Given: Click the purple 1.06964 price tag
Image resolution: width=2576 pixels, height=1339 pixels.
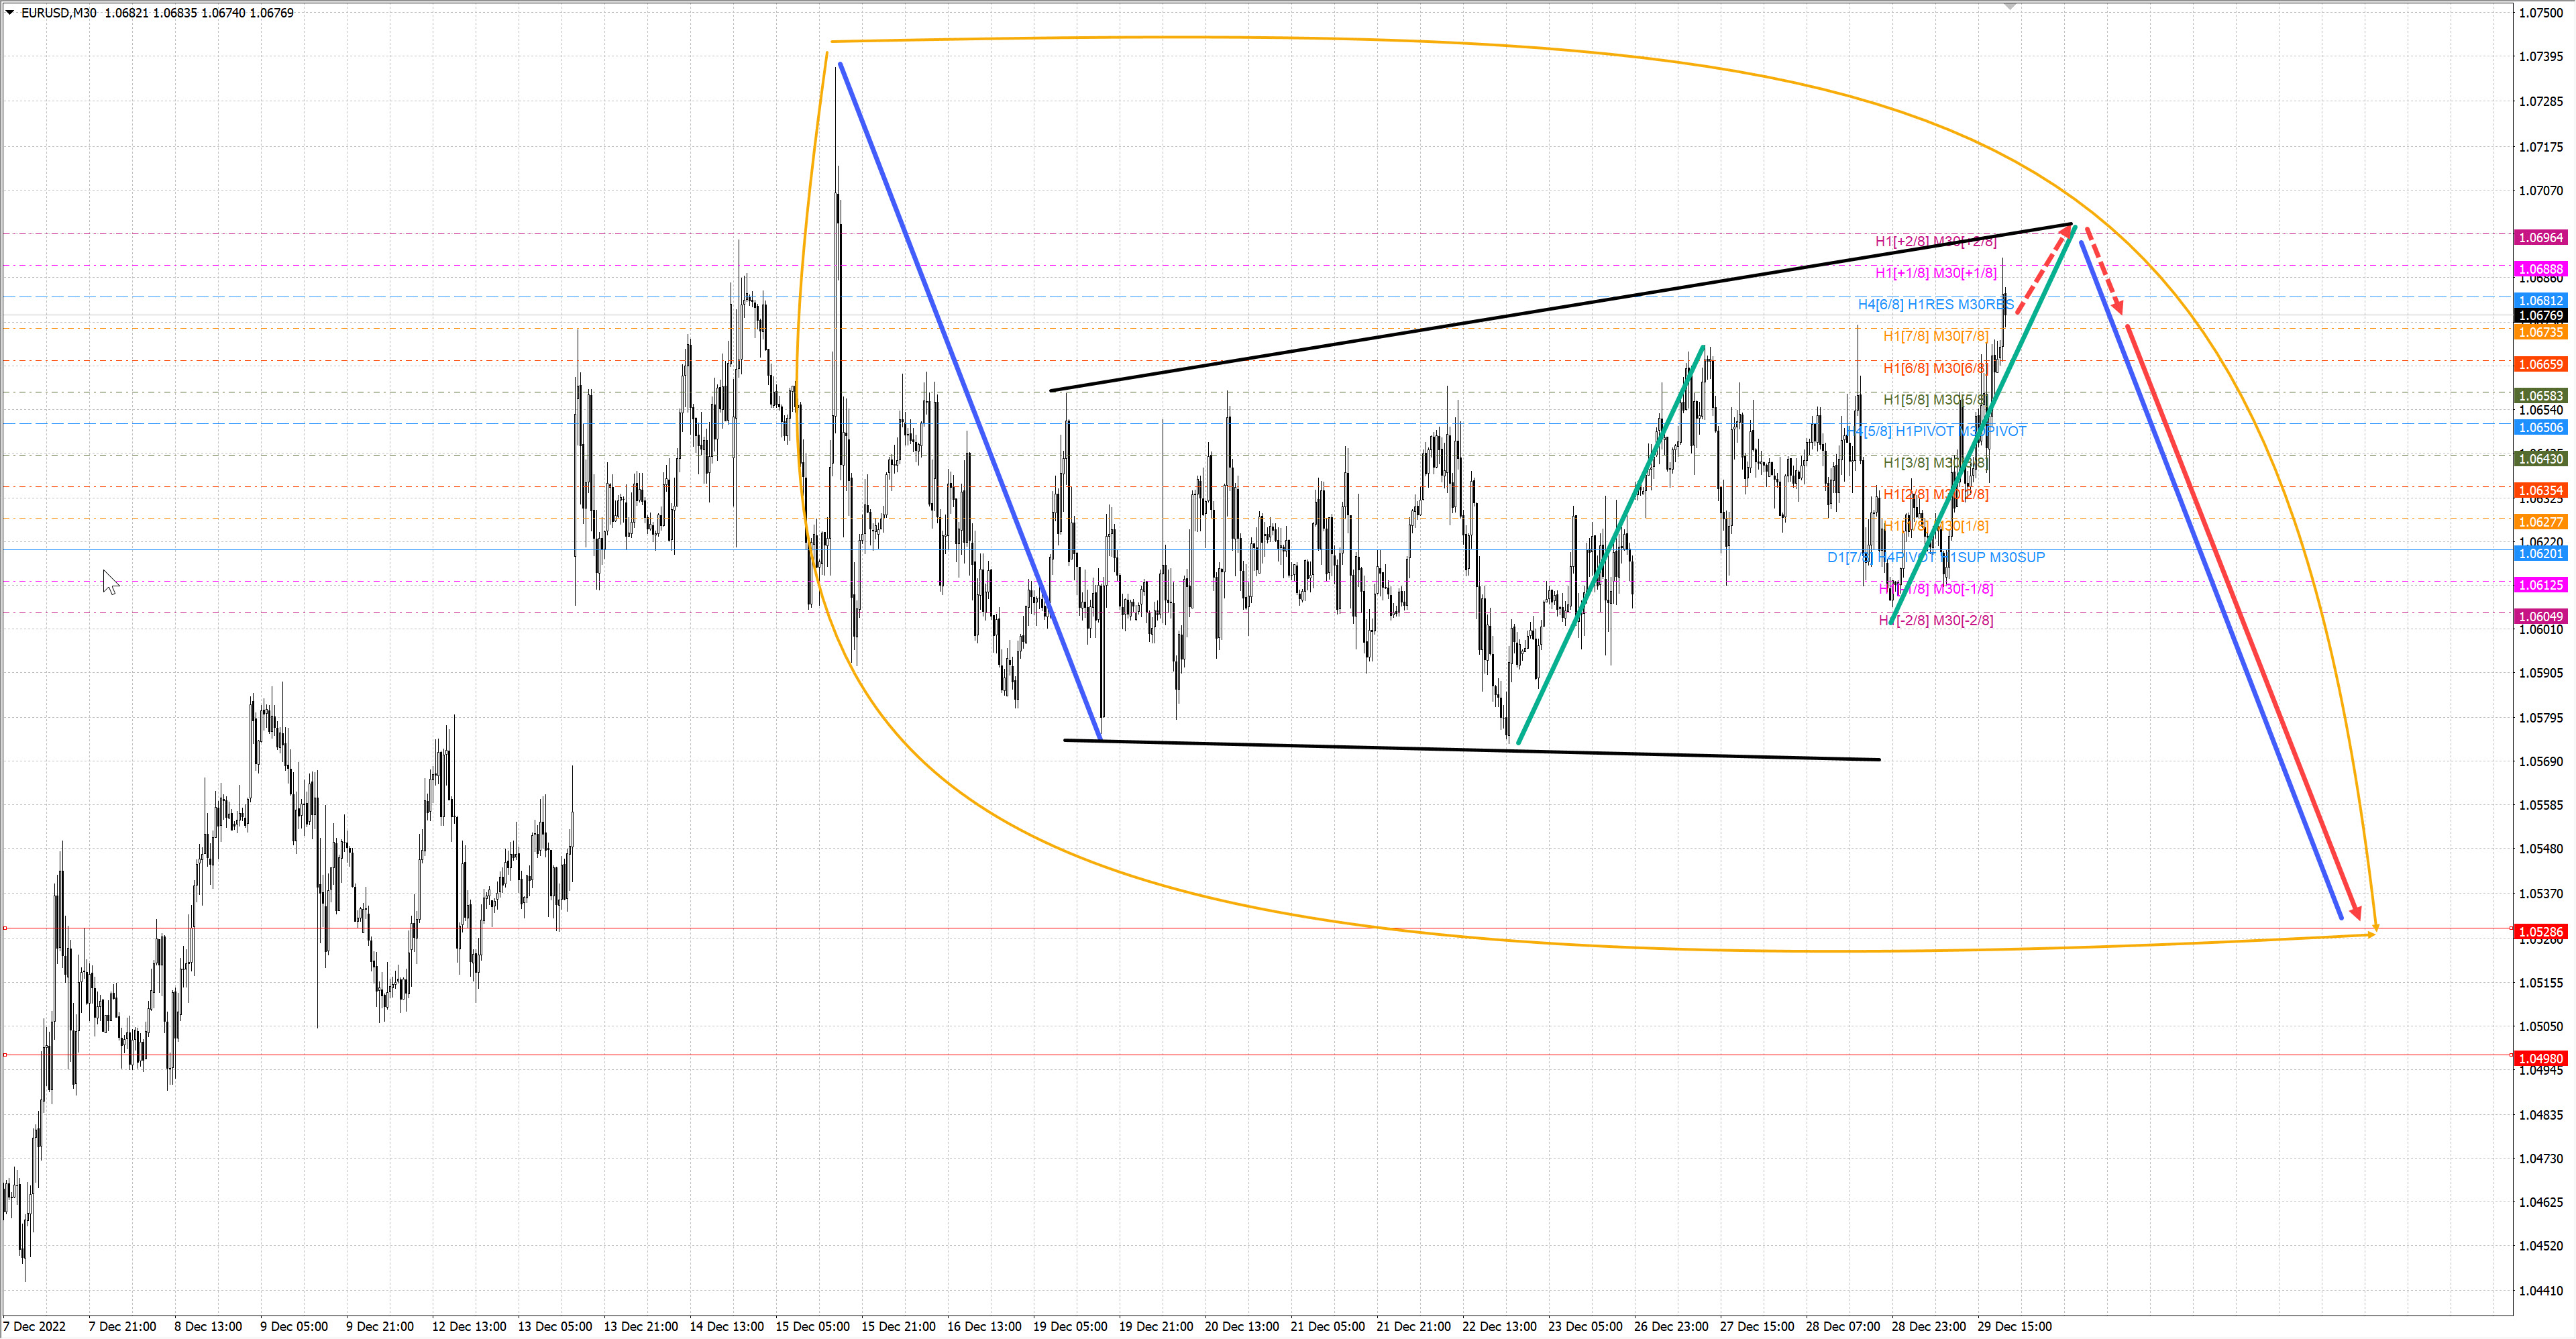Looking at the screenshot, I should coord(2540,238).
